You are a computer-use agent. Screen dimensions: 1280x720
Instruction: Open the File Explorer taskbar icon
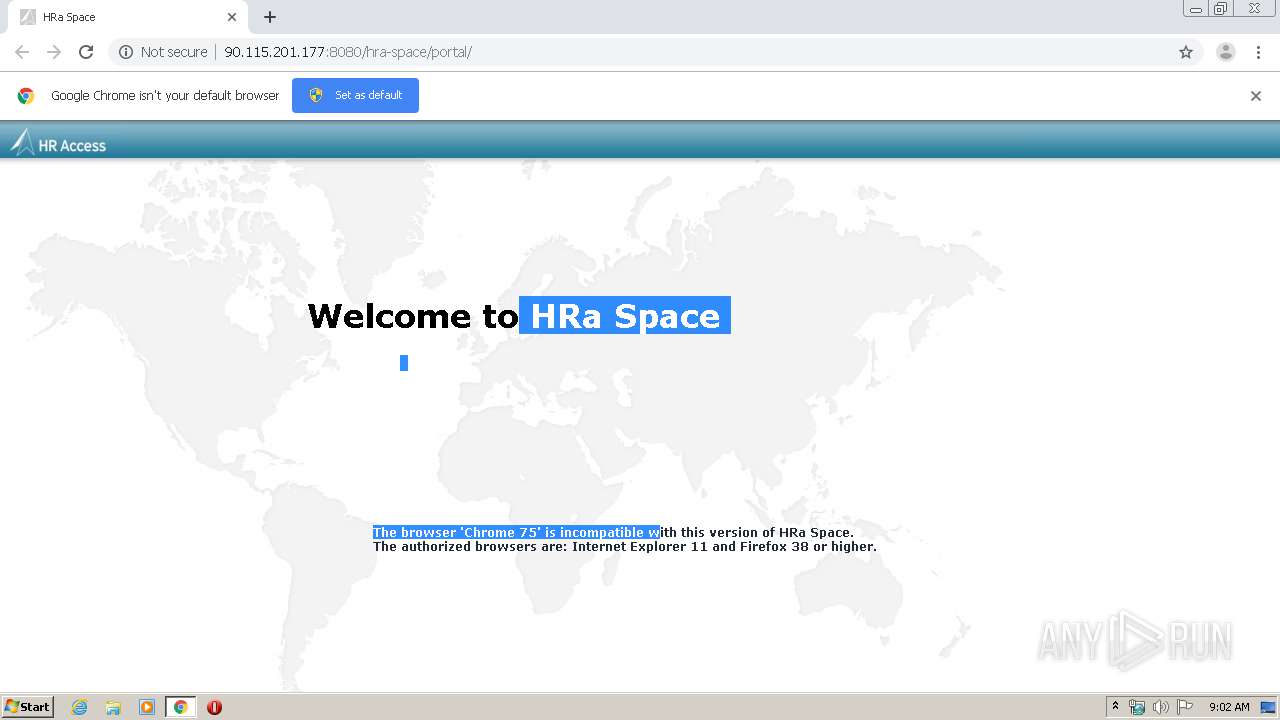113,707
